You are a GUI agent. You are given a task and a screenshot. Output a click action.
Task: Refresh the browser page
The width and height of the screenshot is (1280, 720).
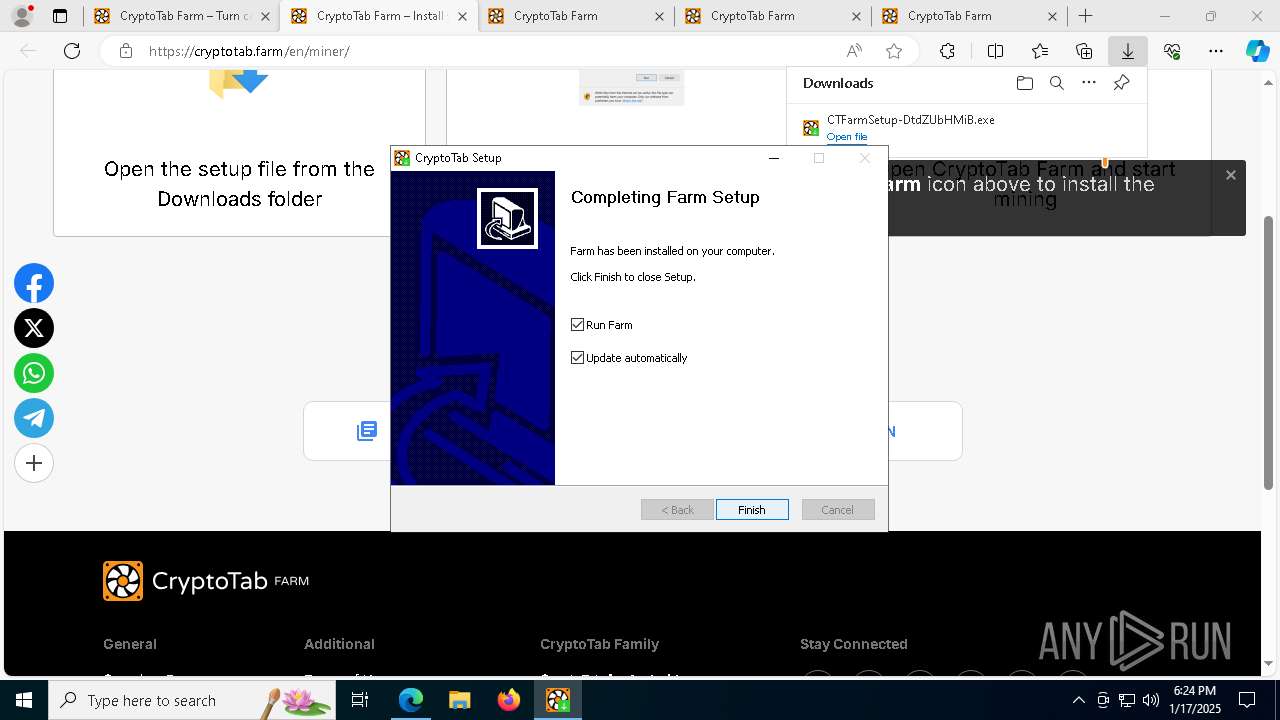[x=72, y=51]
